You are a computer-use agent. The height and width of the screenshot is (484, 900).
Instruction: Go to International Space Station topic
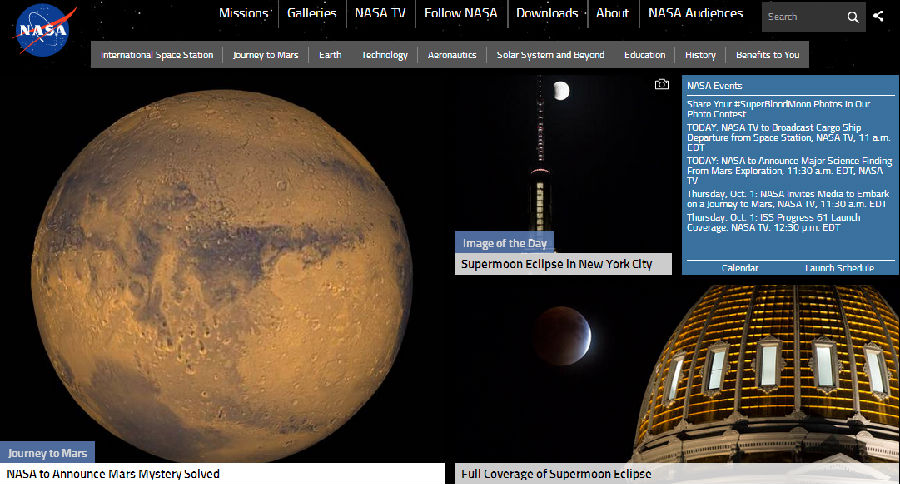coord(157,55)
